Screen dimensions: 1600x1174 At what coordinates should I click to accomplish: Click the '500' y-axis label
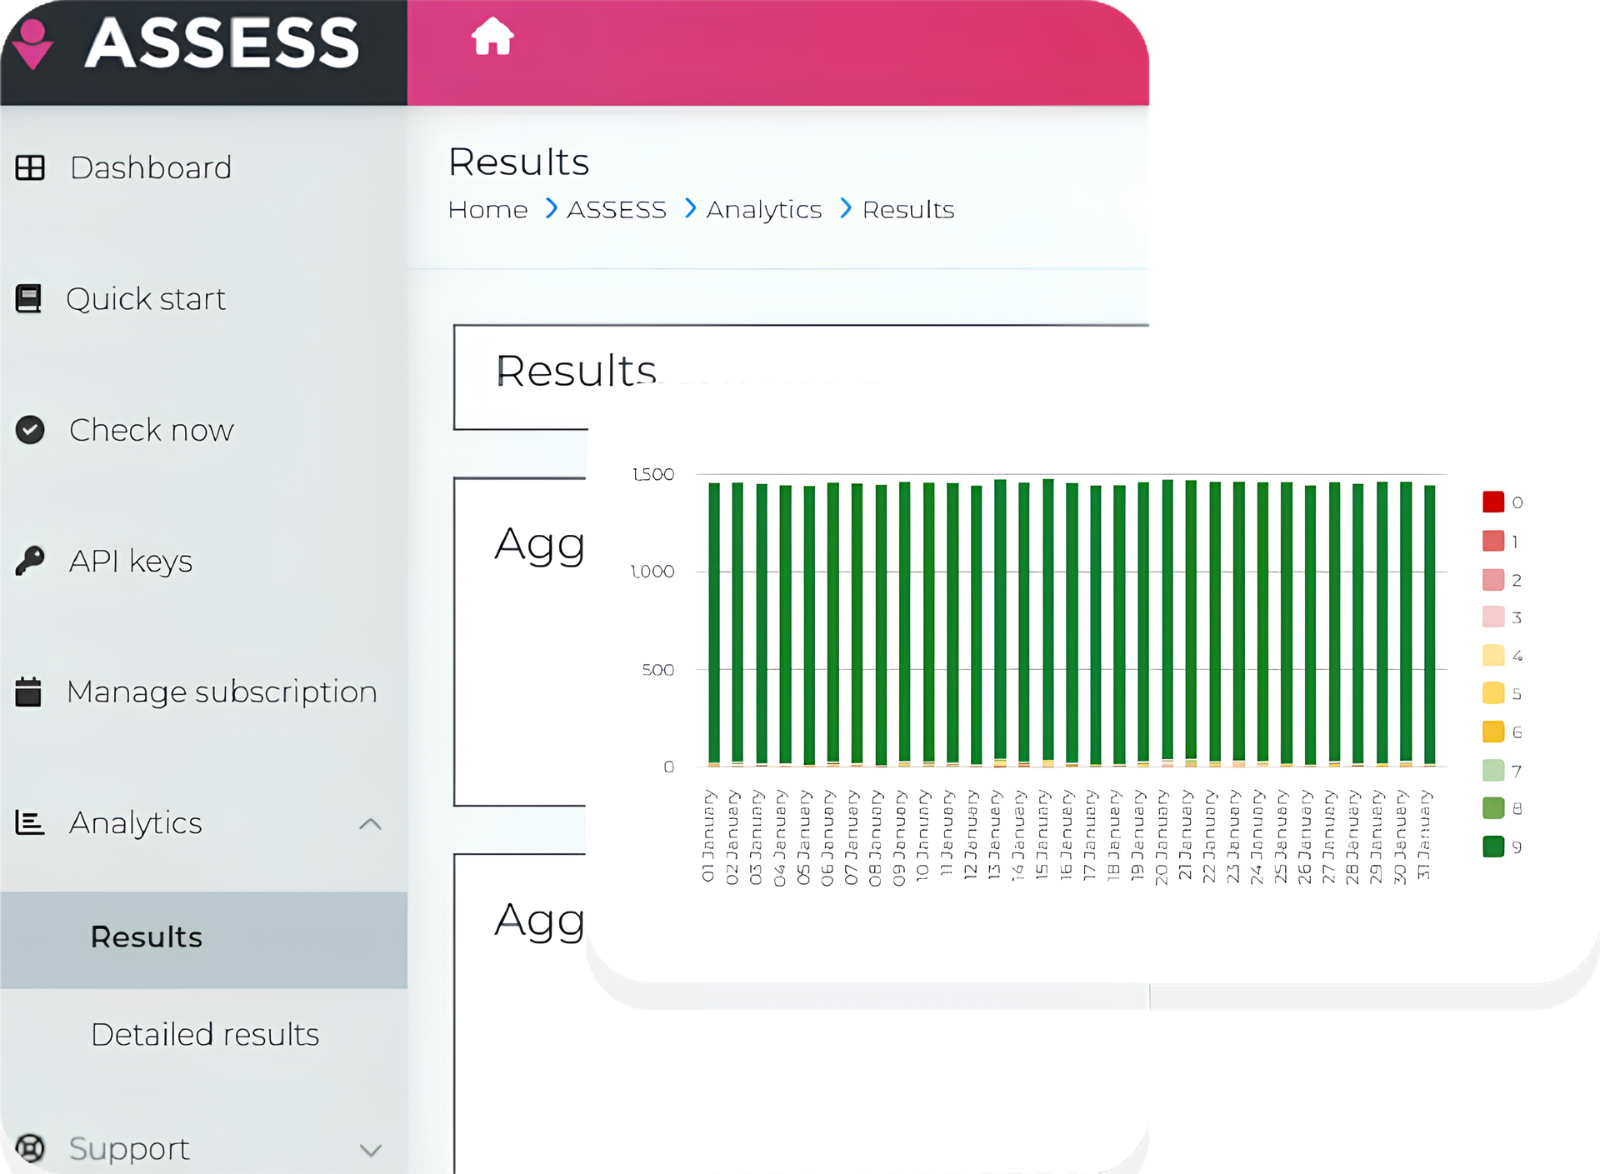(658, 669)
